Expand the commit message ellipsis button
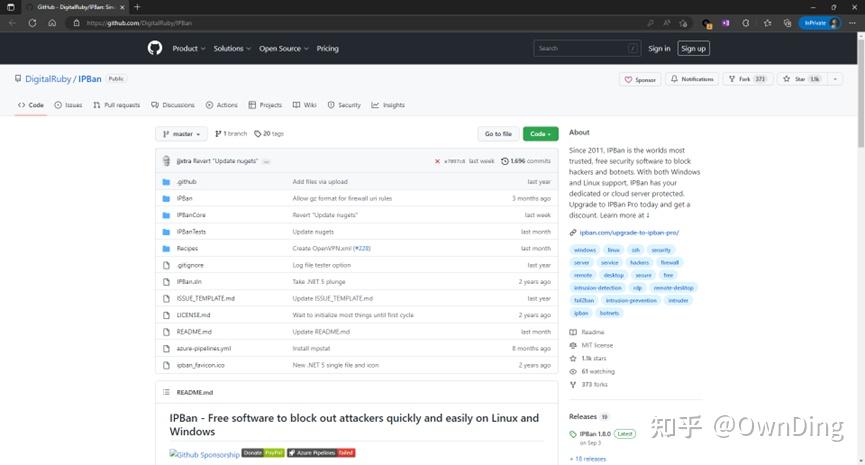The image size is (865, 465). click(x=266, y=162)
